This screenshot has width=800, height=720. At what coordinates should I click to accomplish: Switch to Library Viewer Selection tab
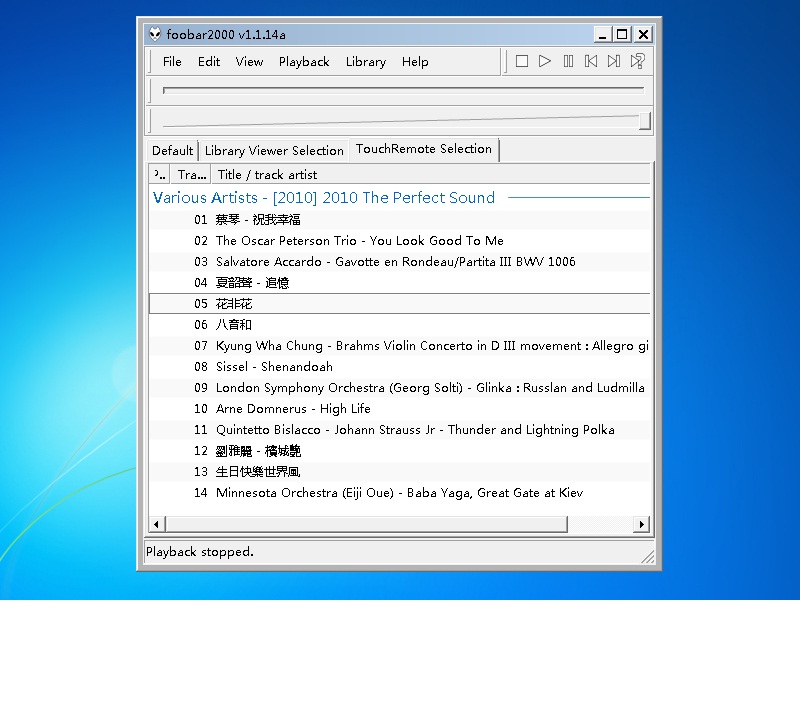[x=274, y=151]
